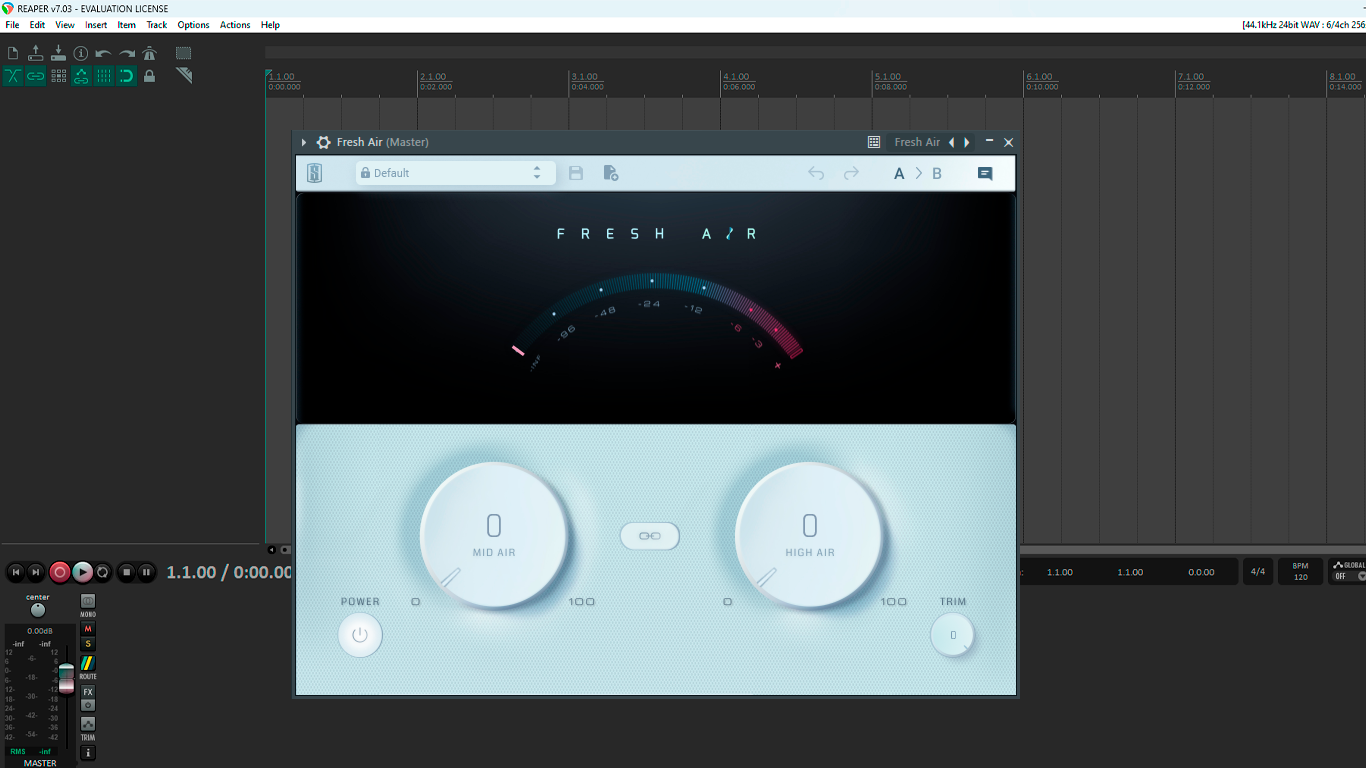Save preset floppy disk icon
Screen dimensions: 1366x768
point(576,173)
